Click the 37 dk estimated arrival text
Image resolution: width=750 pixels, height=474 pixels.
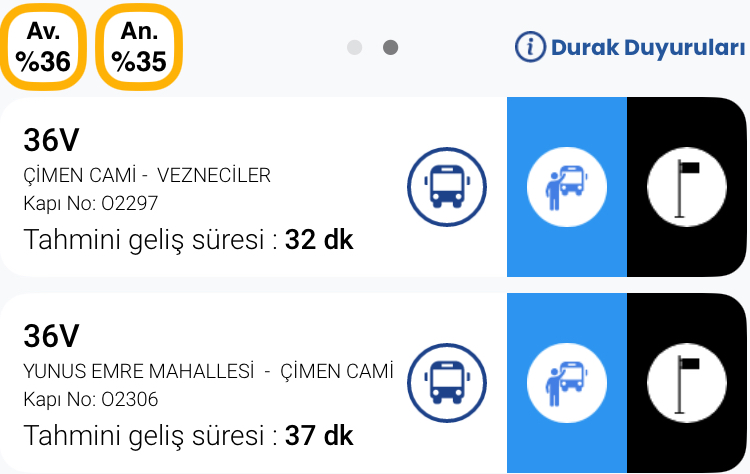pos(319,436)
